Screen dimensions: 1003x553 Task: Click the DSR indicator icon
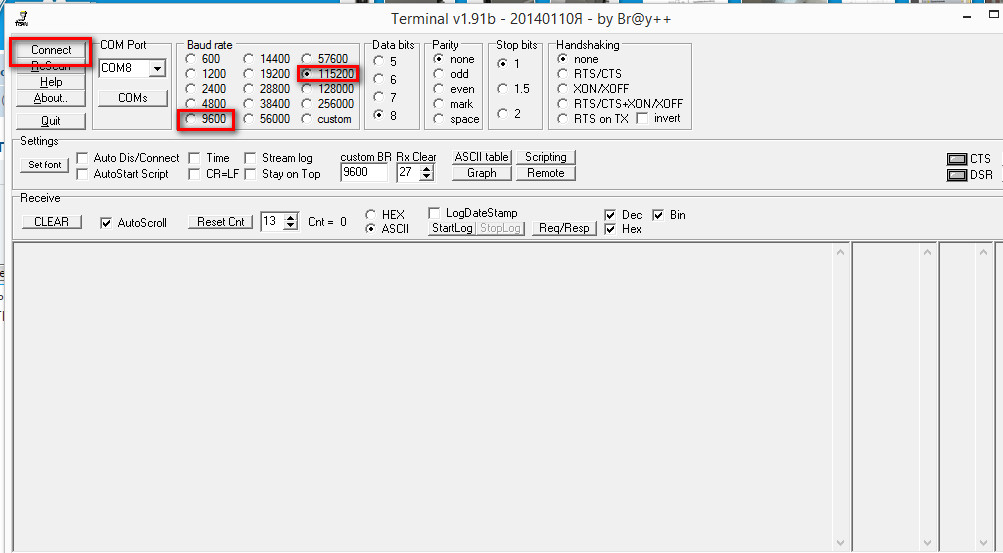coord(957,175)
